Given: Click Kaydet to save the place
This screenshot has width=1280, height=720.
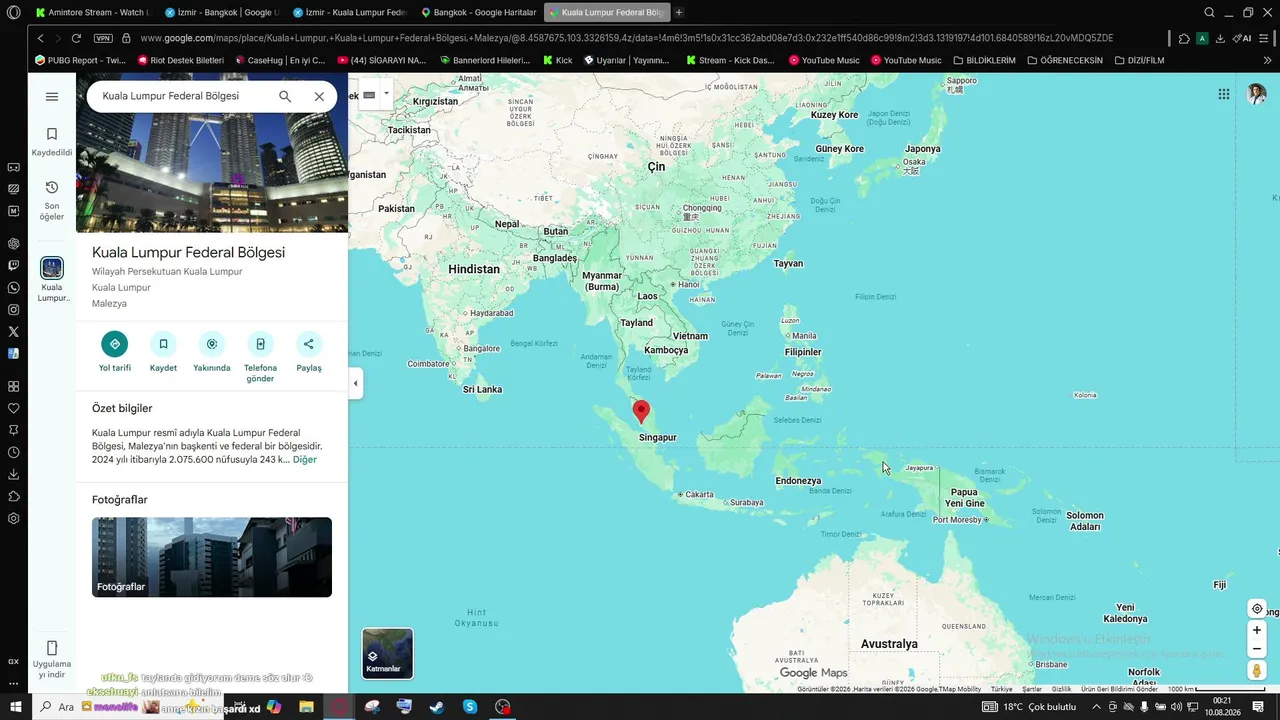Looking at the screenshot, I should pos(163,351).
